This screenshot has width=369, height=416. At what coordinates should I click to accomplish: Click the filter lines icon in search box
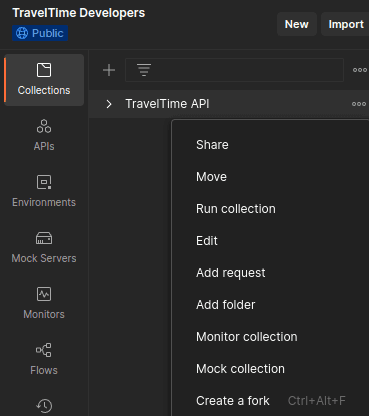144,70
